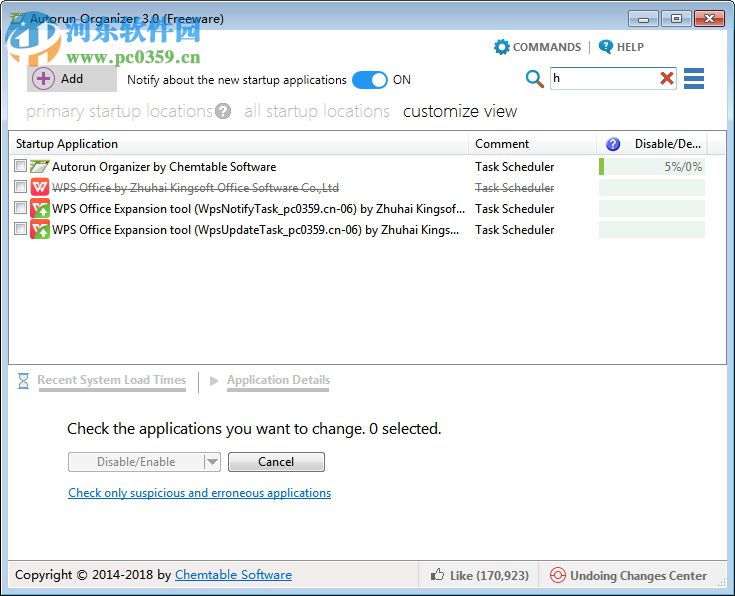The width and height of the screenshot is (735, 596).
Task: Open the Chemtable Software link
Action: click(x=233, y=575)
